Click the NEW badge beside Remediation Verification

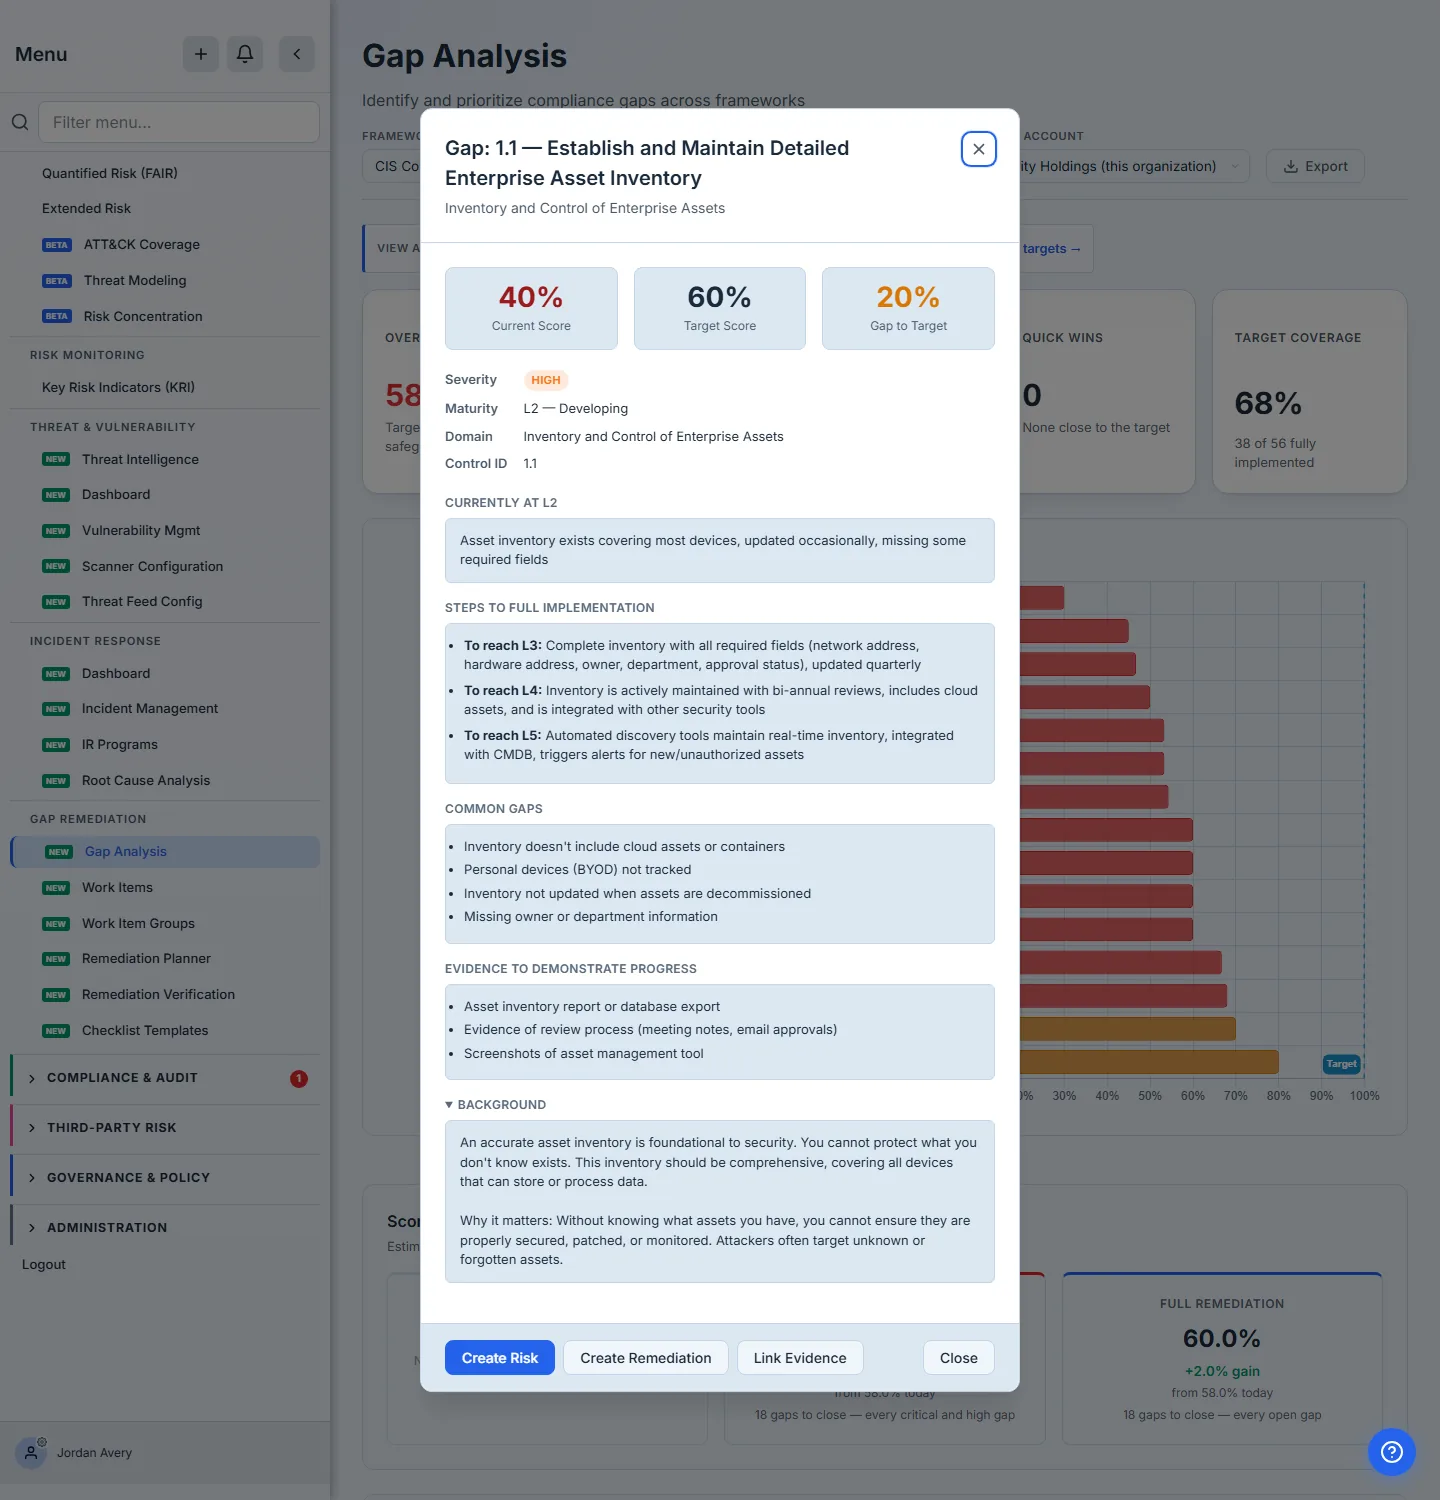click(x=56, y=995)
